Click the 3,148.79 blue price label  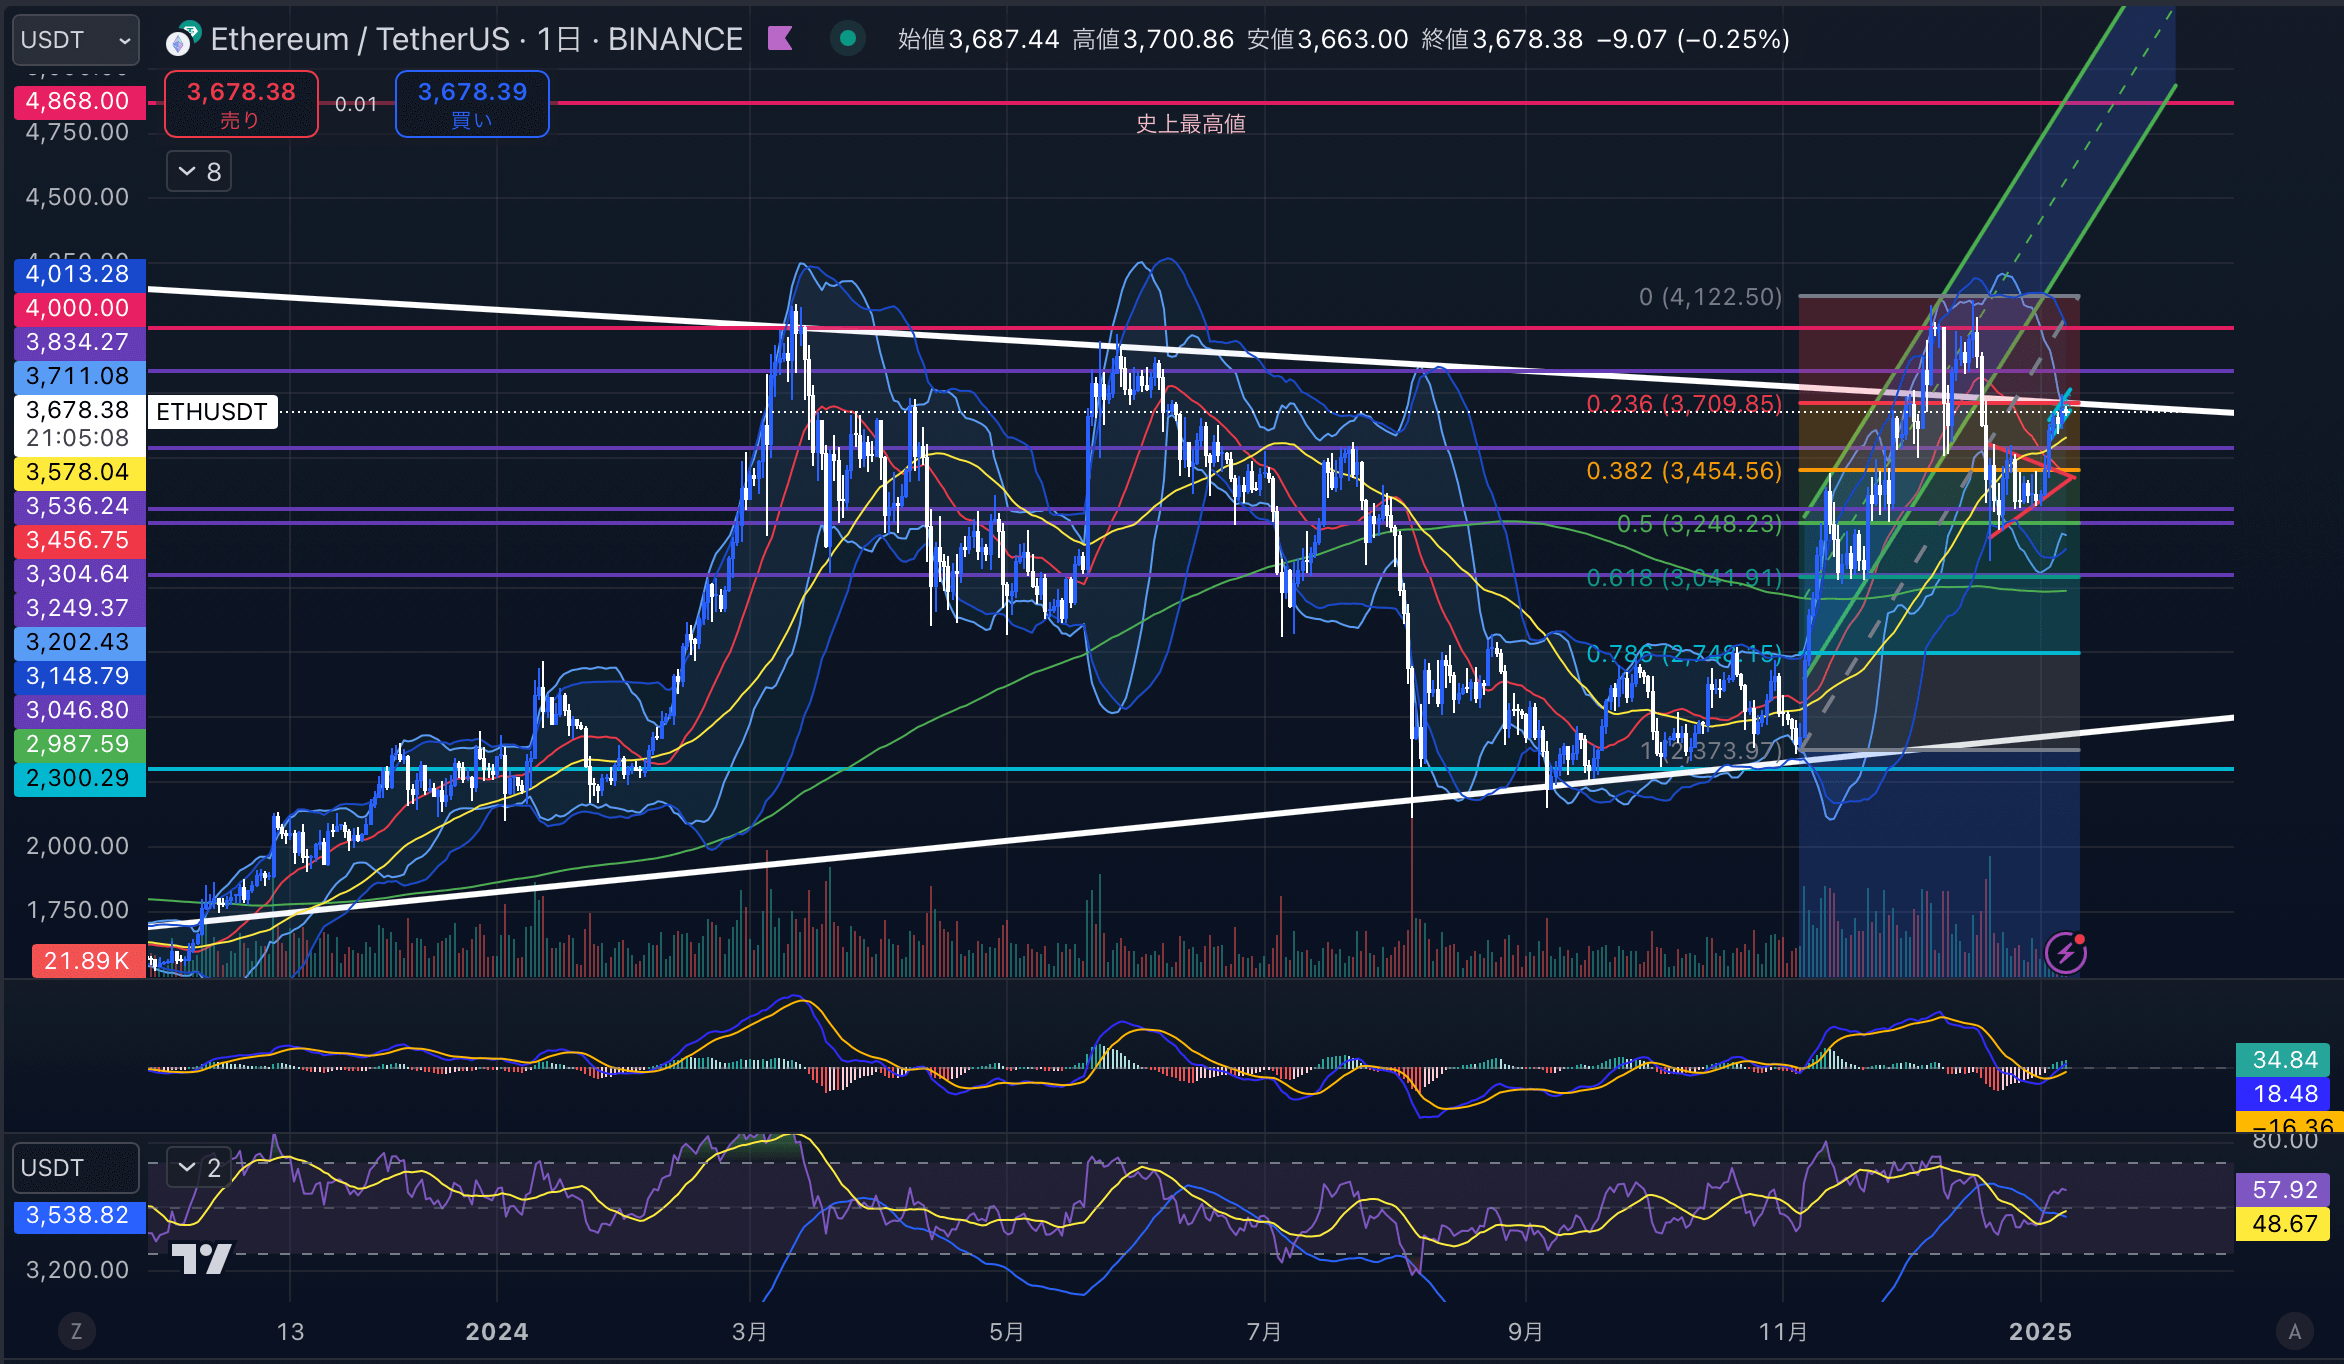tap(78, 676)
